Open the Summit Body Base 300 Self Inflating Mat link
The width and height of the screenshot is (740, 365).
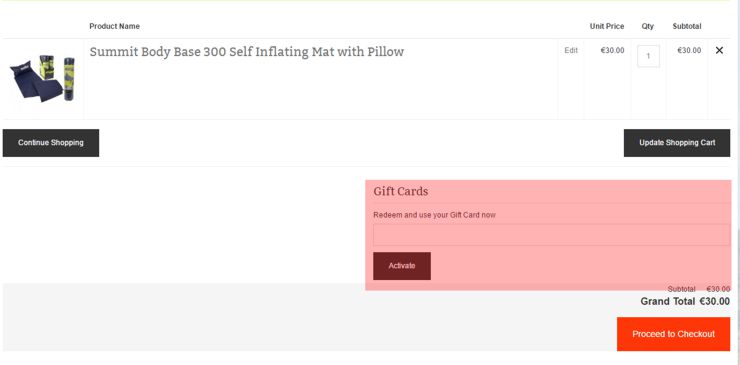coord(246,51)
